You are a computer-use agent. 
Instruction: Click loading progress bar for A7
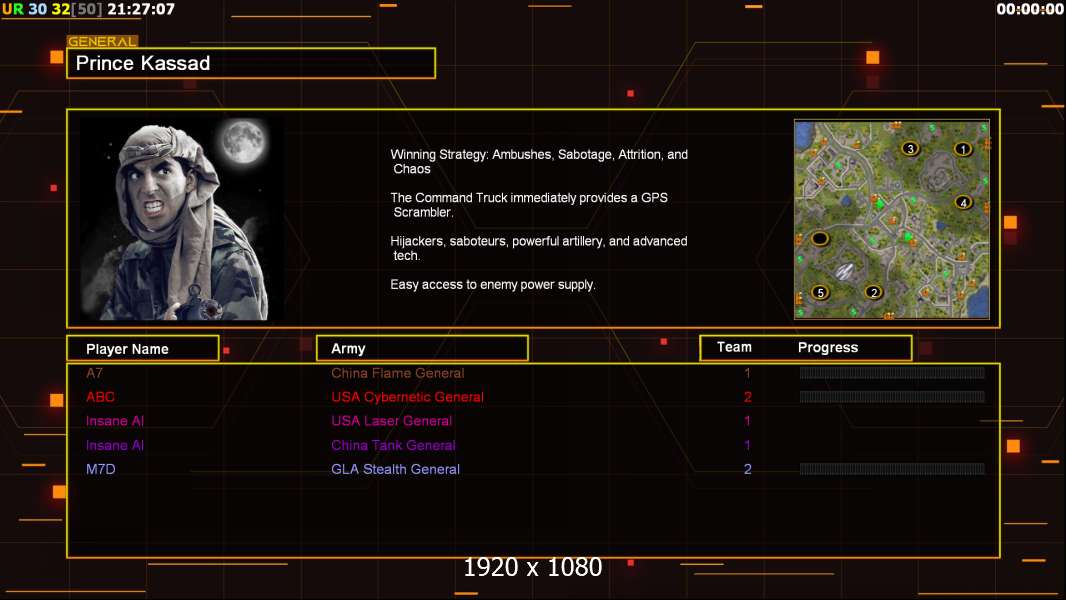[x=892, y=372]
